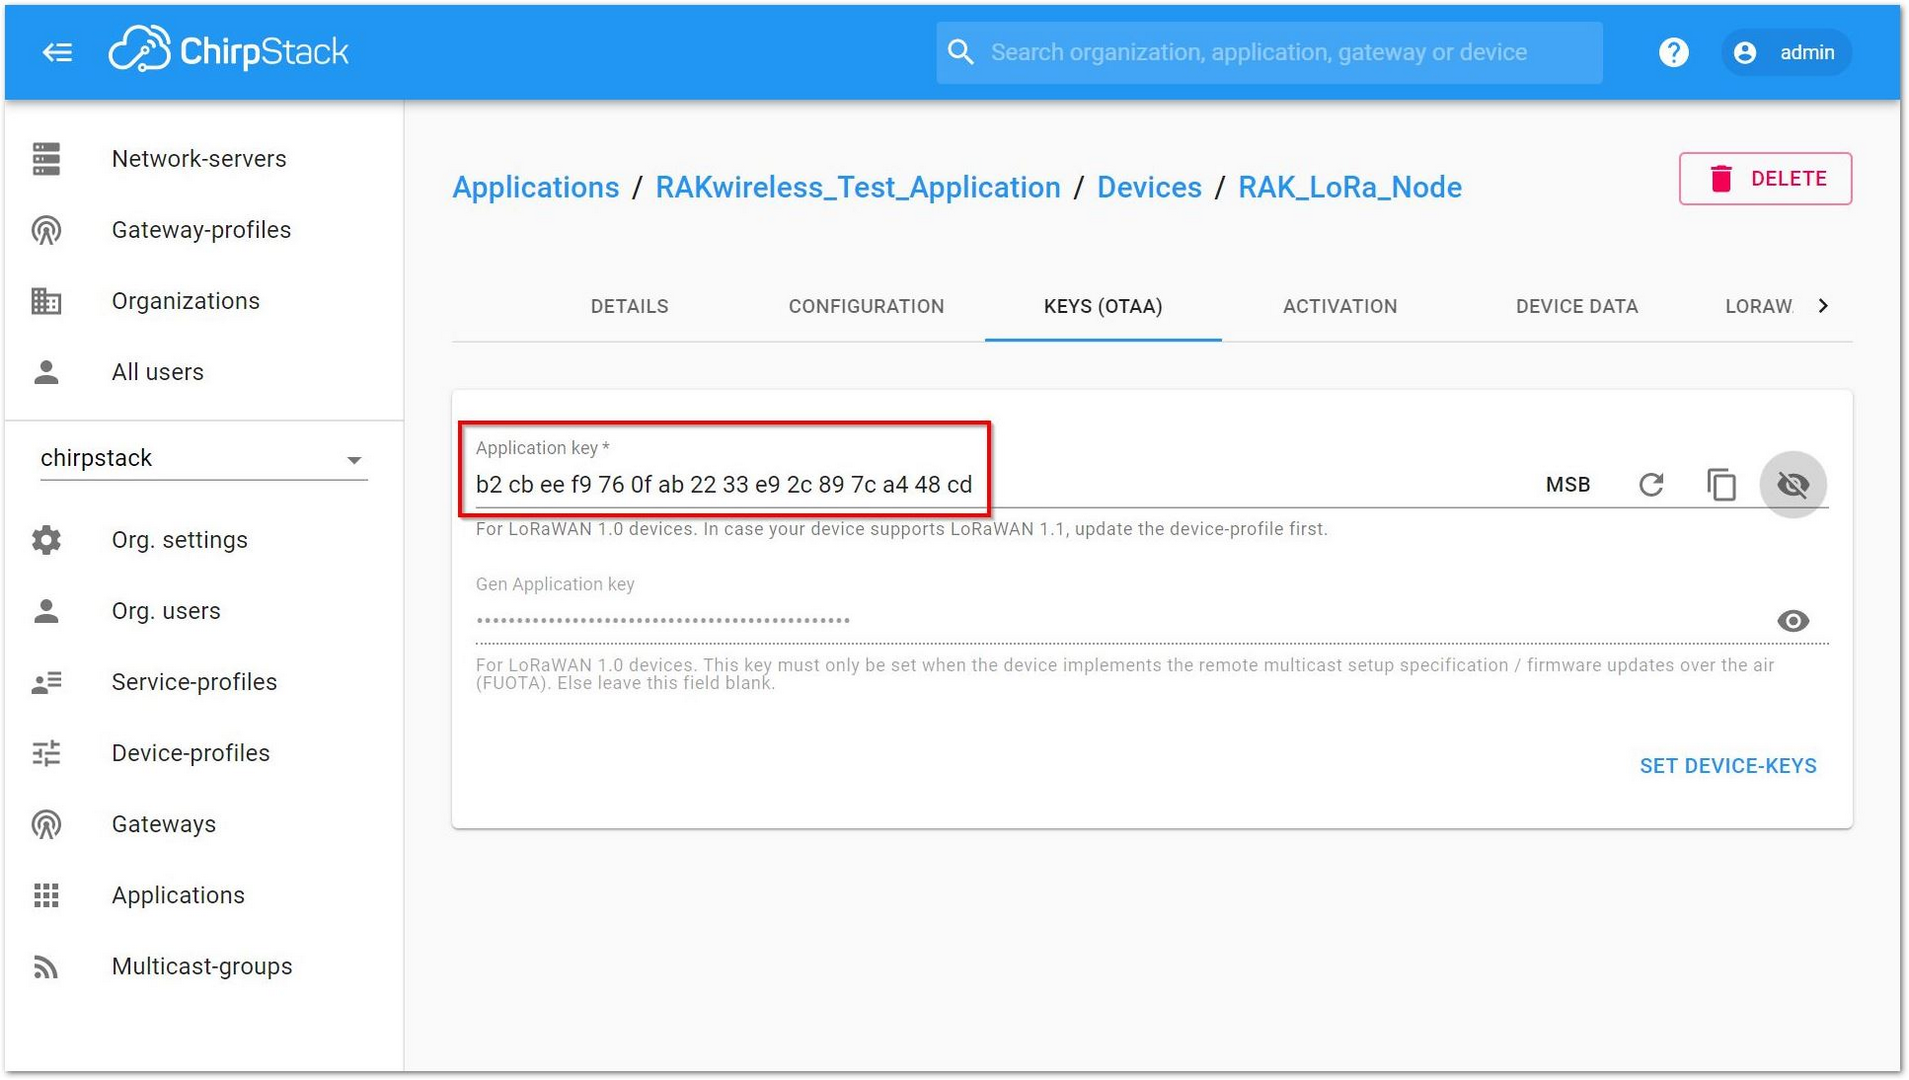Click the All users person icon
Image resolution: width=1909 pixels, height=1080 pixels.
(46, 372)
